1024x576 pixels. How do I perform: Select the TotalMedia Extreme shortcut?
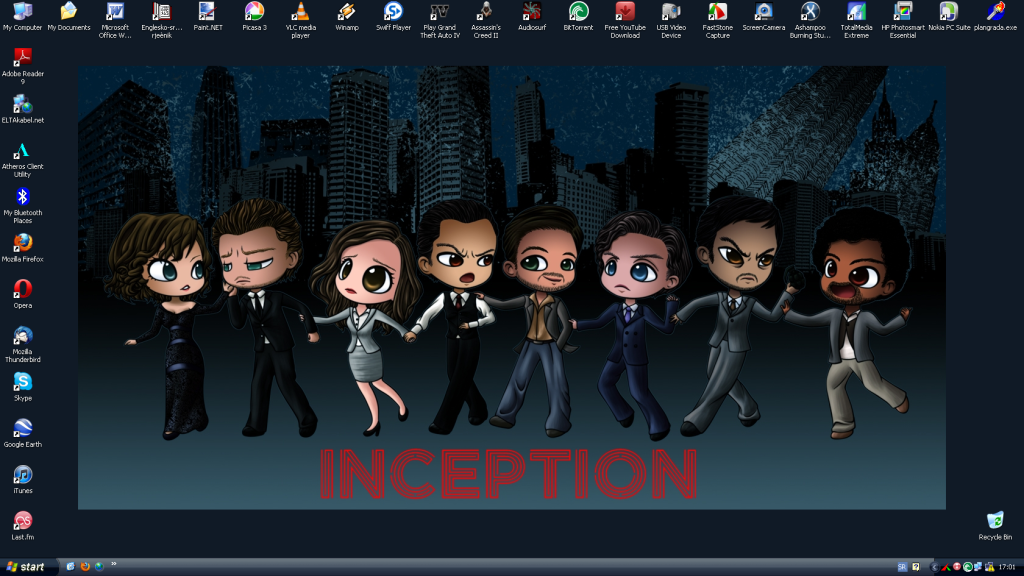point(856,20)
